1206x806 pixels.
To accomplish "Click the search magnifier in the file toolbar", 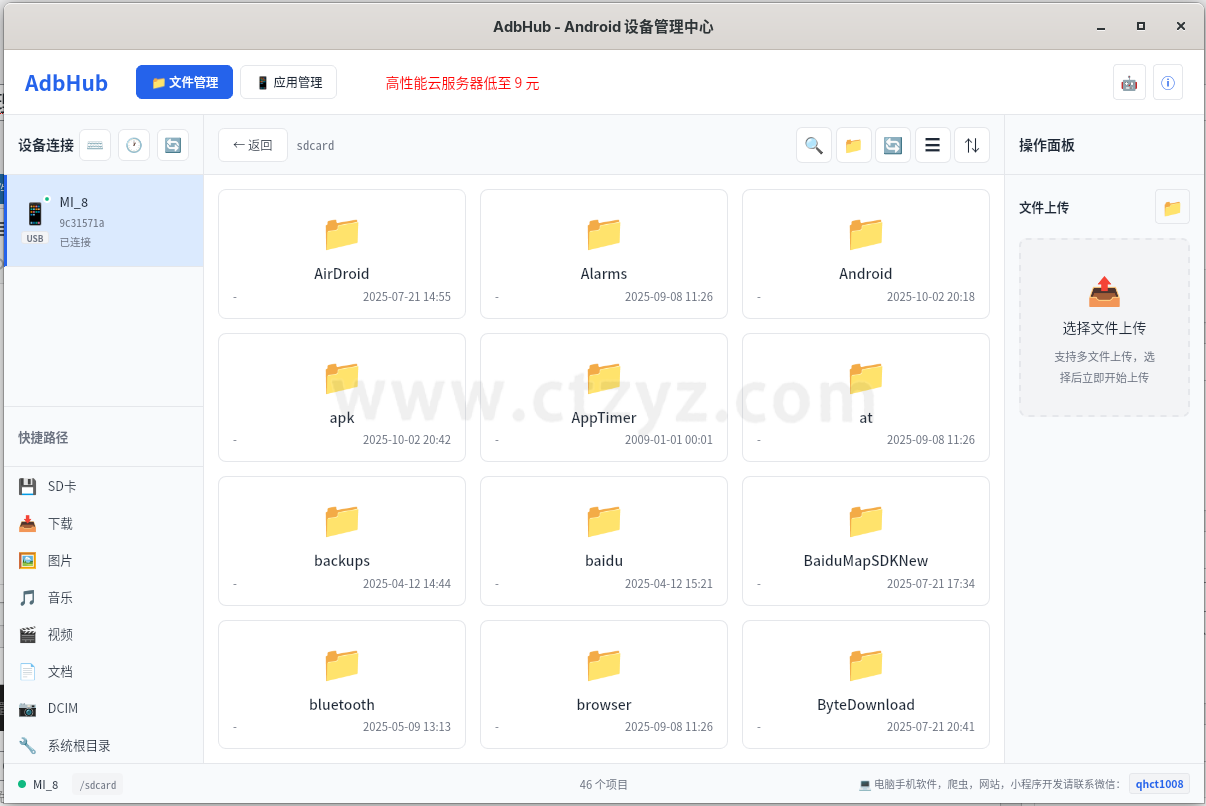I will click(x=814, y=145).
